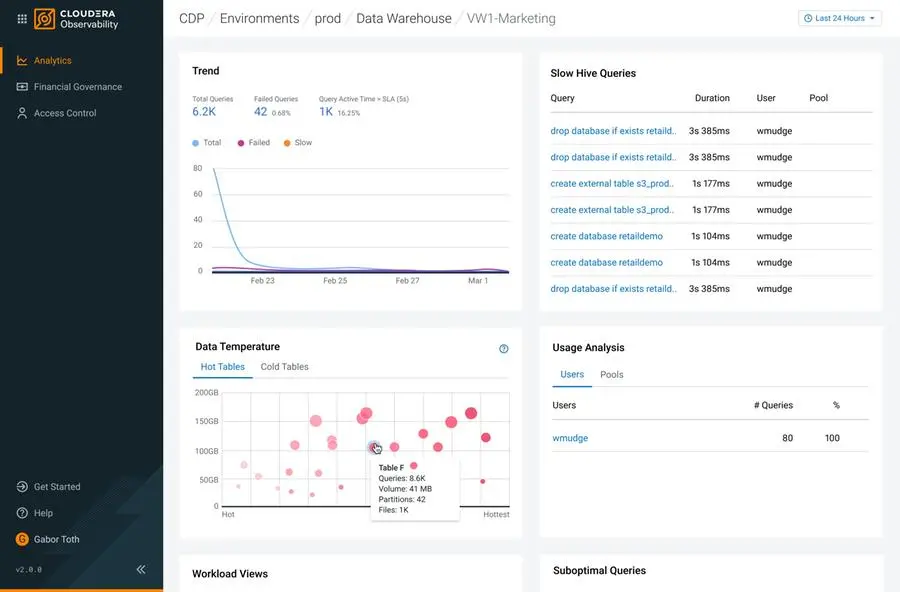The width and height of the screenshot is (900, 592).
Task: Click Gabor Toth user avatar
Action: (22, 539)
